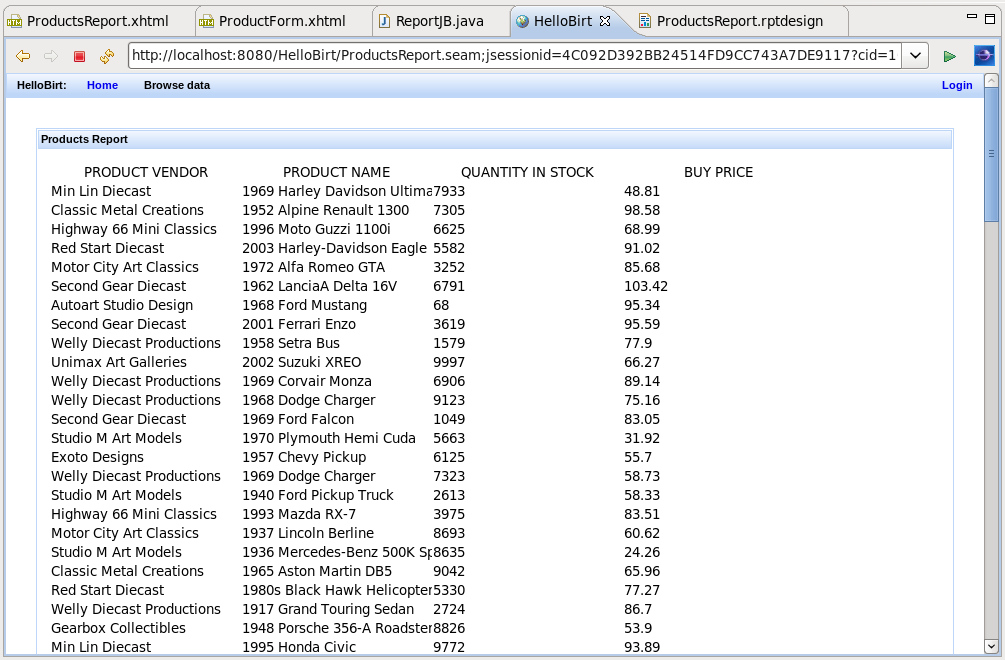The width and height of the screenshot is (1005, 660).
Task: Click the 1969 Corvair Monza cell
Action: (x=307, y=381)
